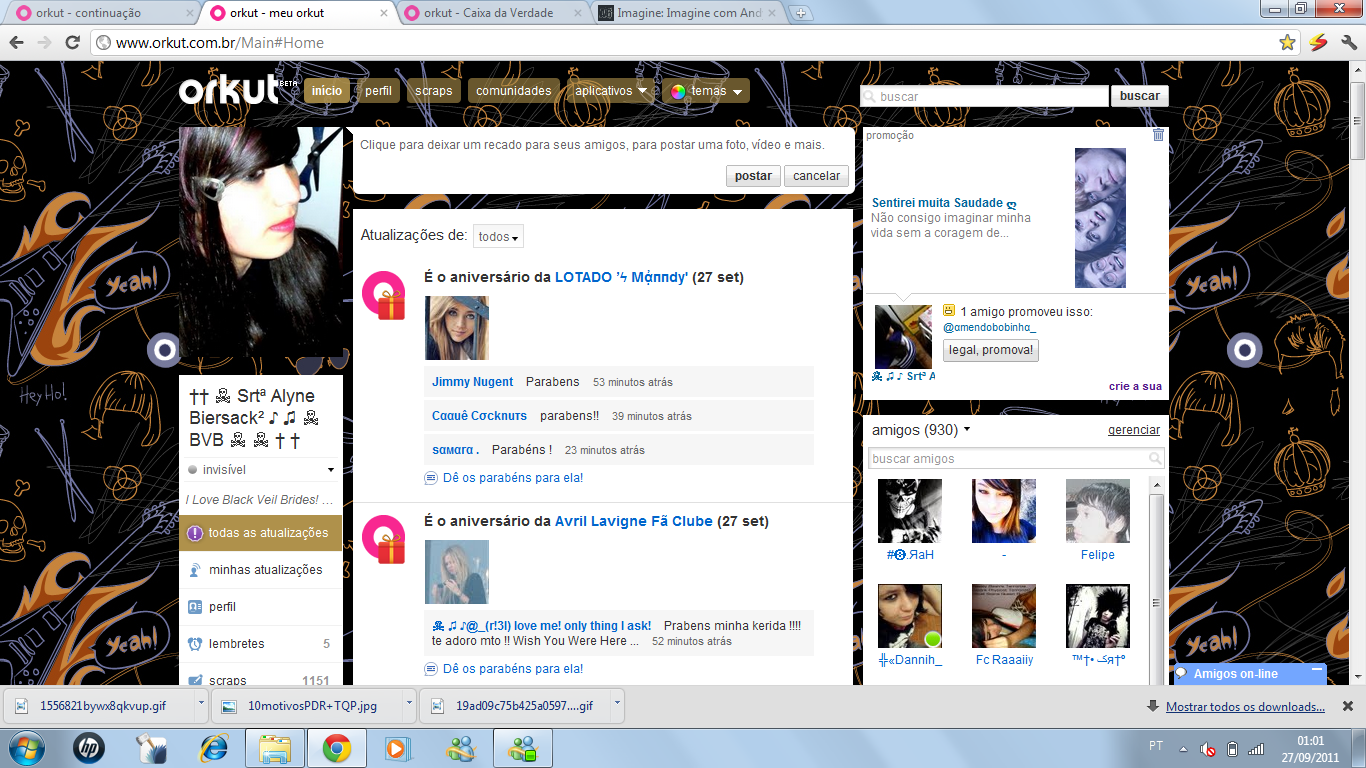
Task: Open scraps in top navigation
Action: 434,91
